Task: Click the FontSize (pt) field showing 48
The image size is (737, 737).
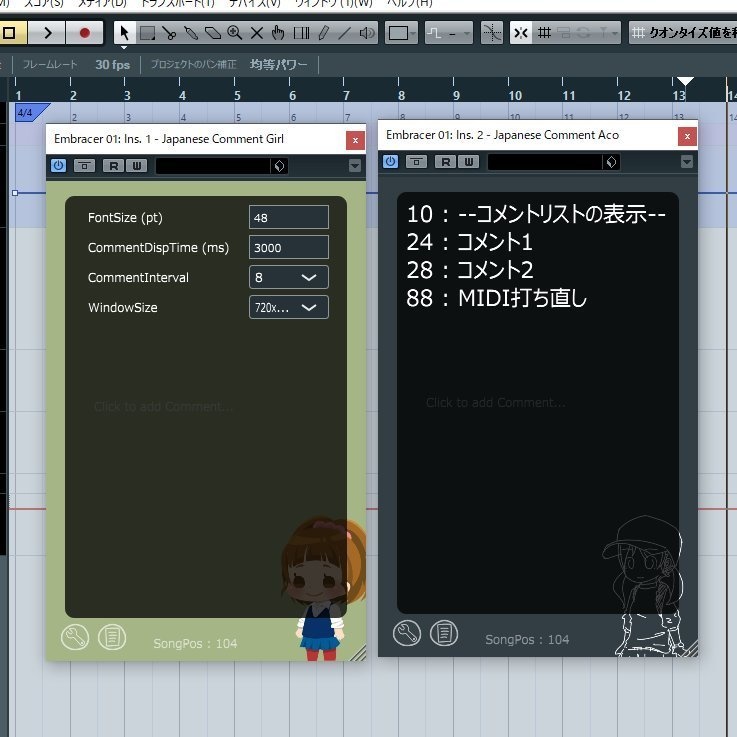Action: point(289,217)
